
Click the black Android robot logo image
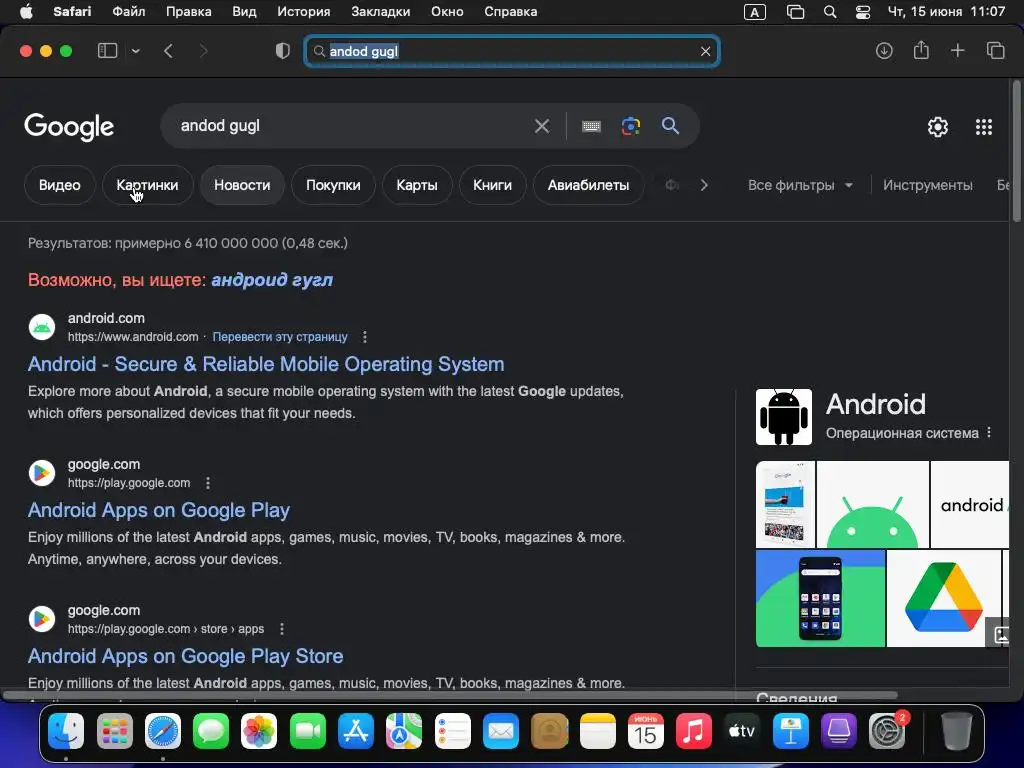[x=784, y=417]
